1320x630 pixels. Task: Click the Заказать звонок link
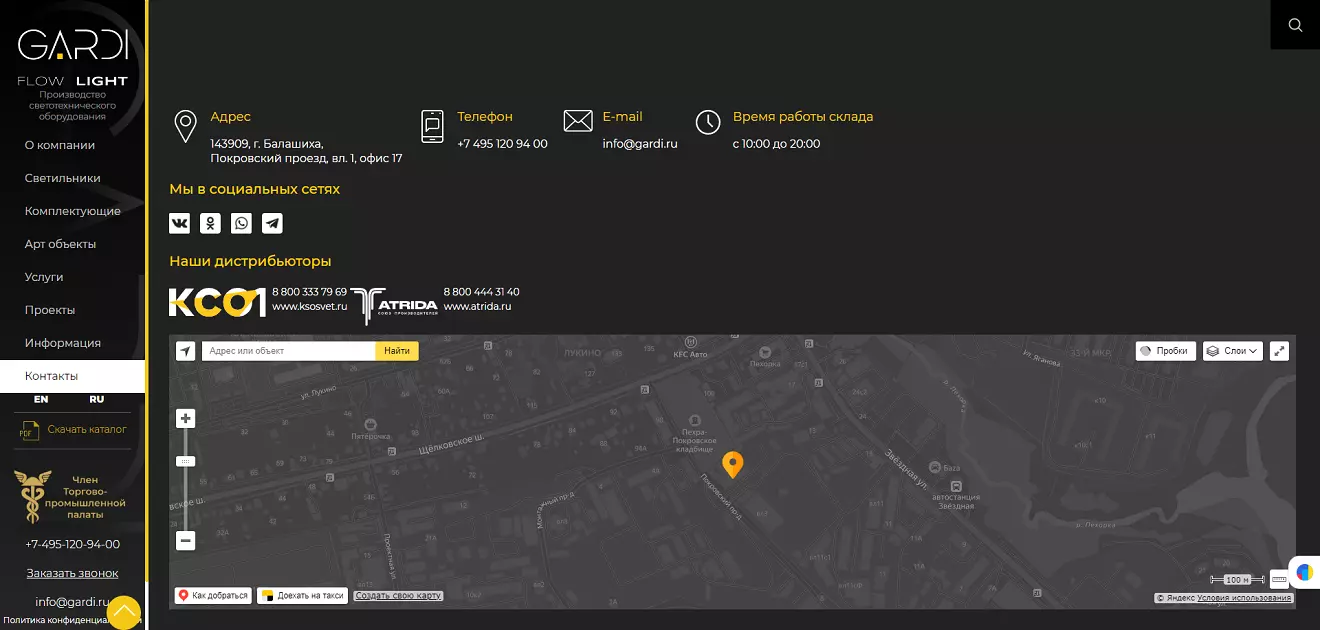pyautogui.click(x=72, y=573)
